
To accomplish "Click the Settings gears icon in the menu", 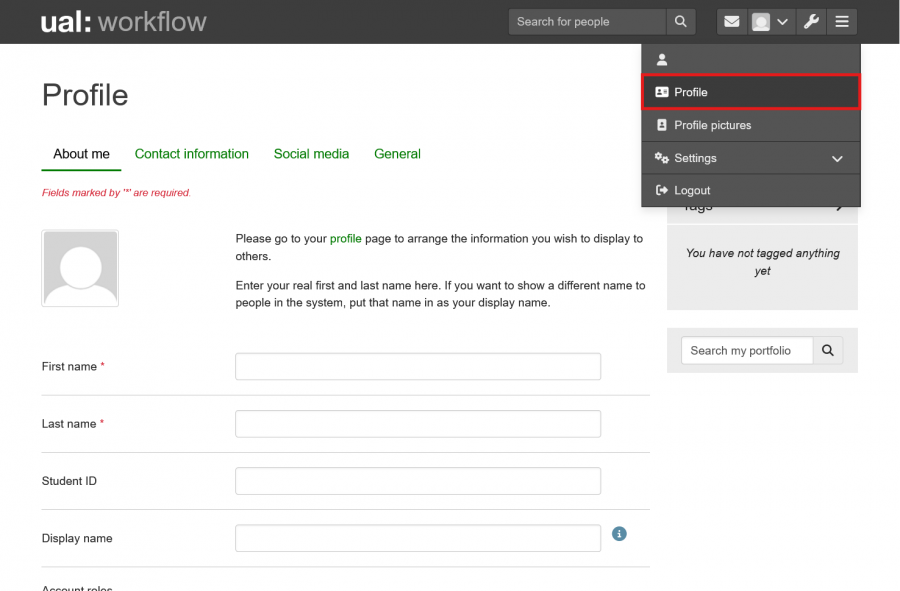I will [x=662, y=158].
